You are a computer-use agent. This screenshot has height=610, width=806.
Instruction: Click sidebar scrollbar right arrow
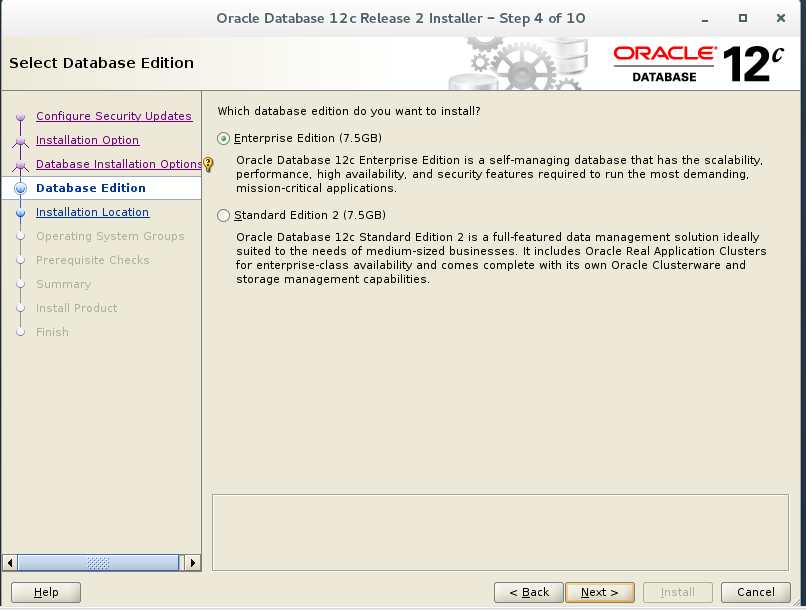[x=193, y=563]
